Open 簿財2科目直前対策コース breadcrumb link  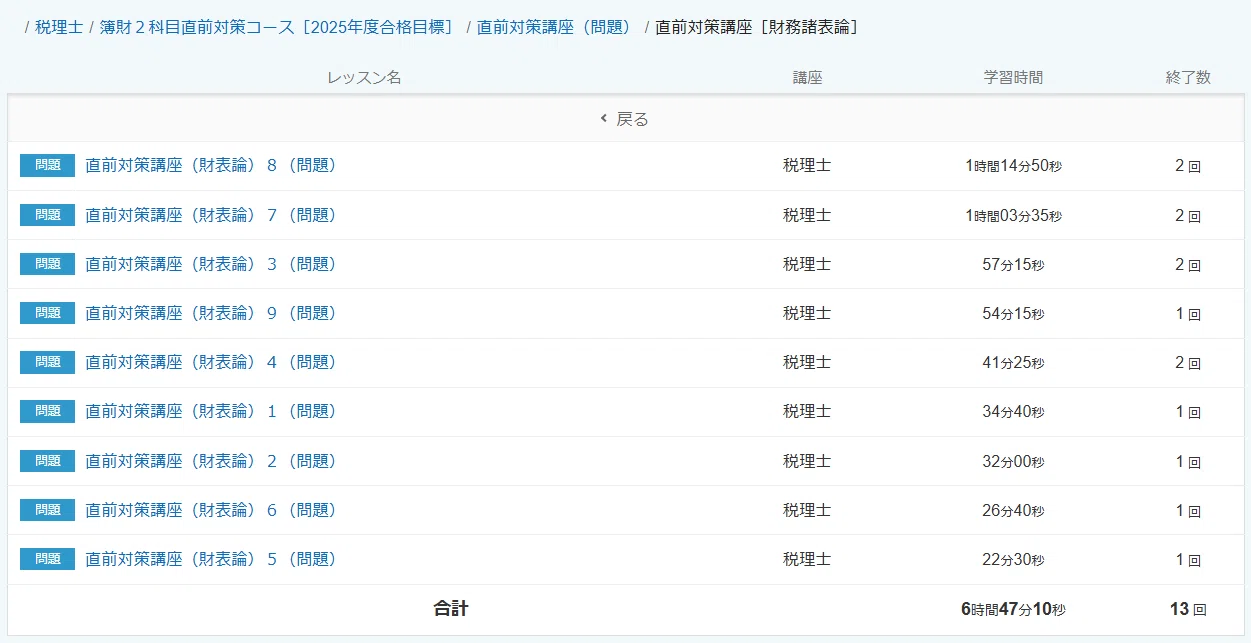point(277,27)
